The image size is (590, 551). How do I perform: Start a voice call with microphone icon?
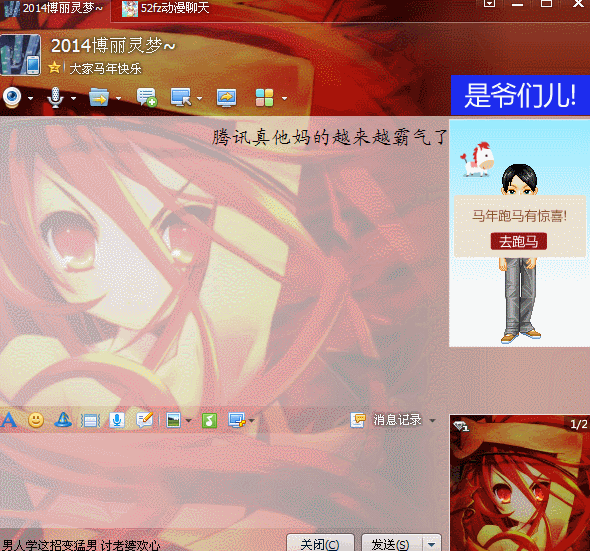pos(55,97)
